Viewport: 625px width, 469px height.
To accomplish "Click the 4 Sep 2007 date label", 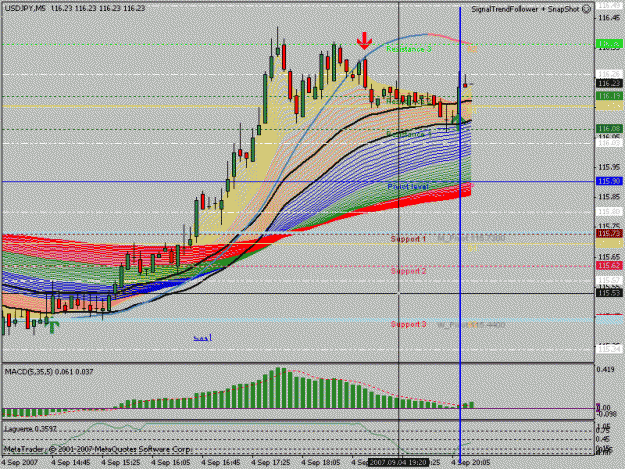I will click(x=20, y=463).
